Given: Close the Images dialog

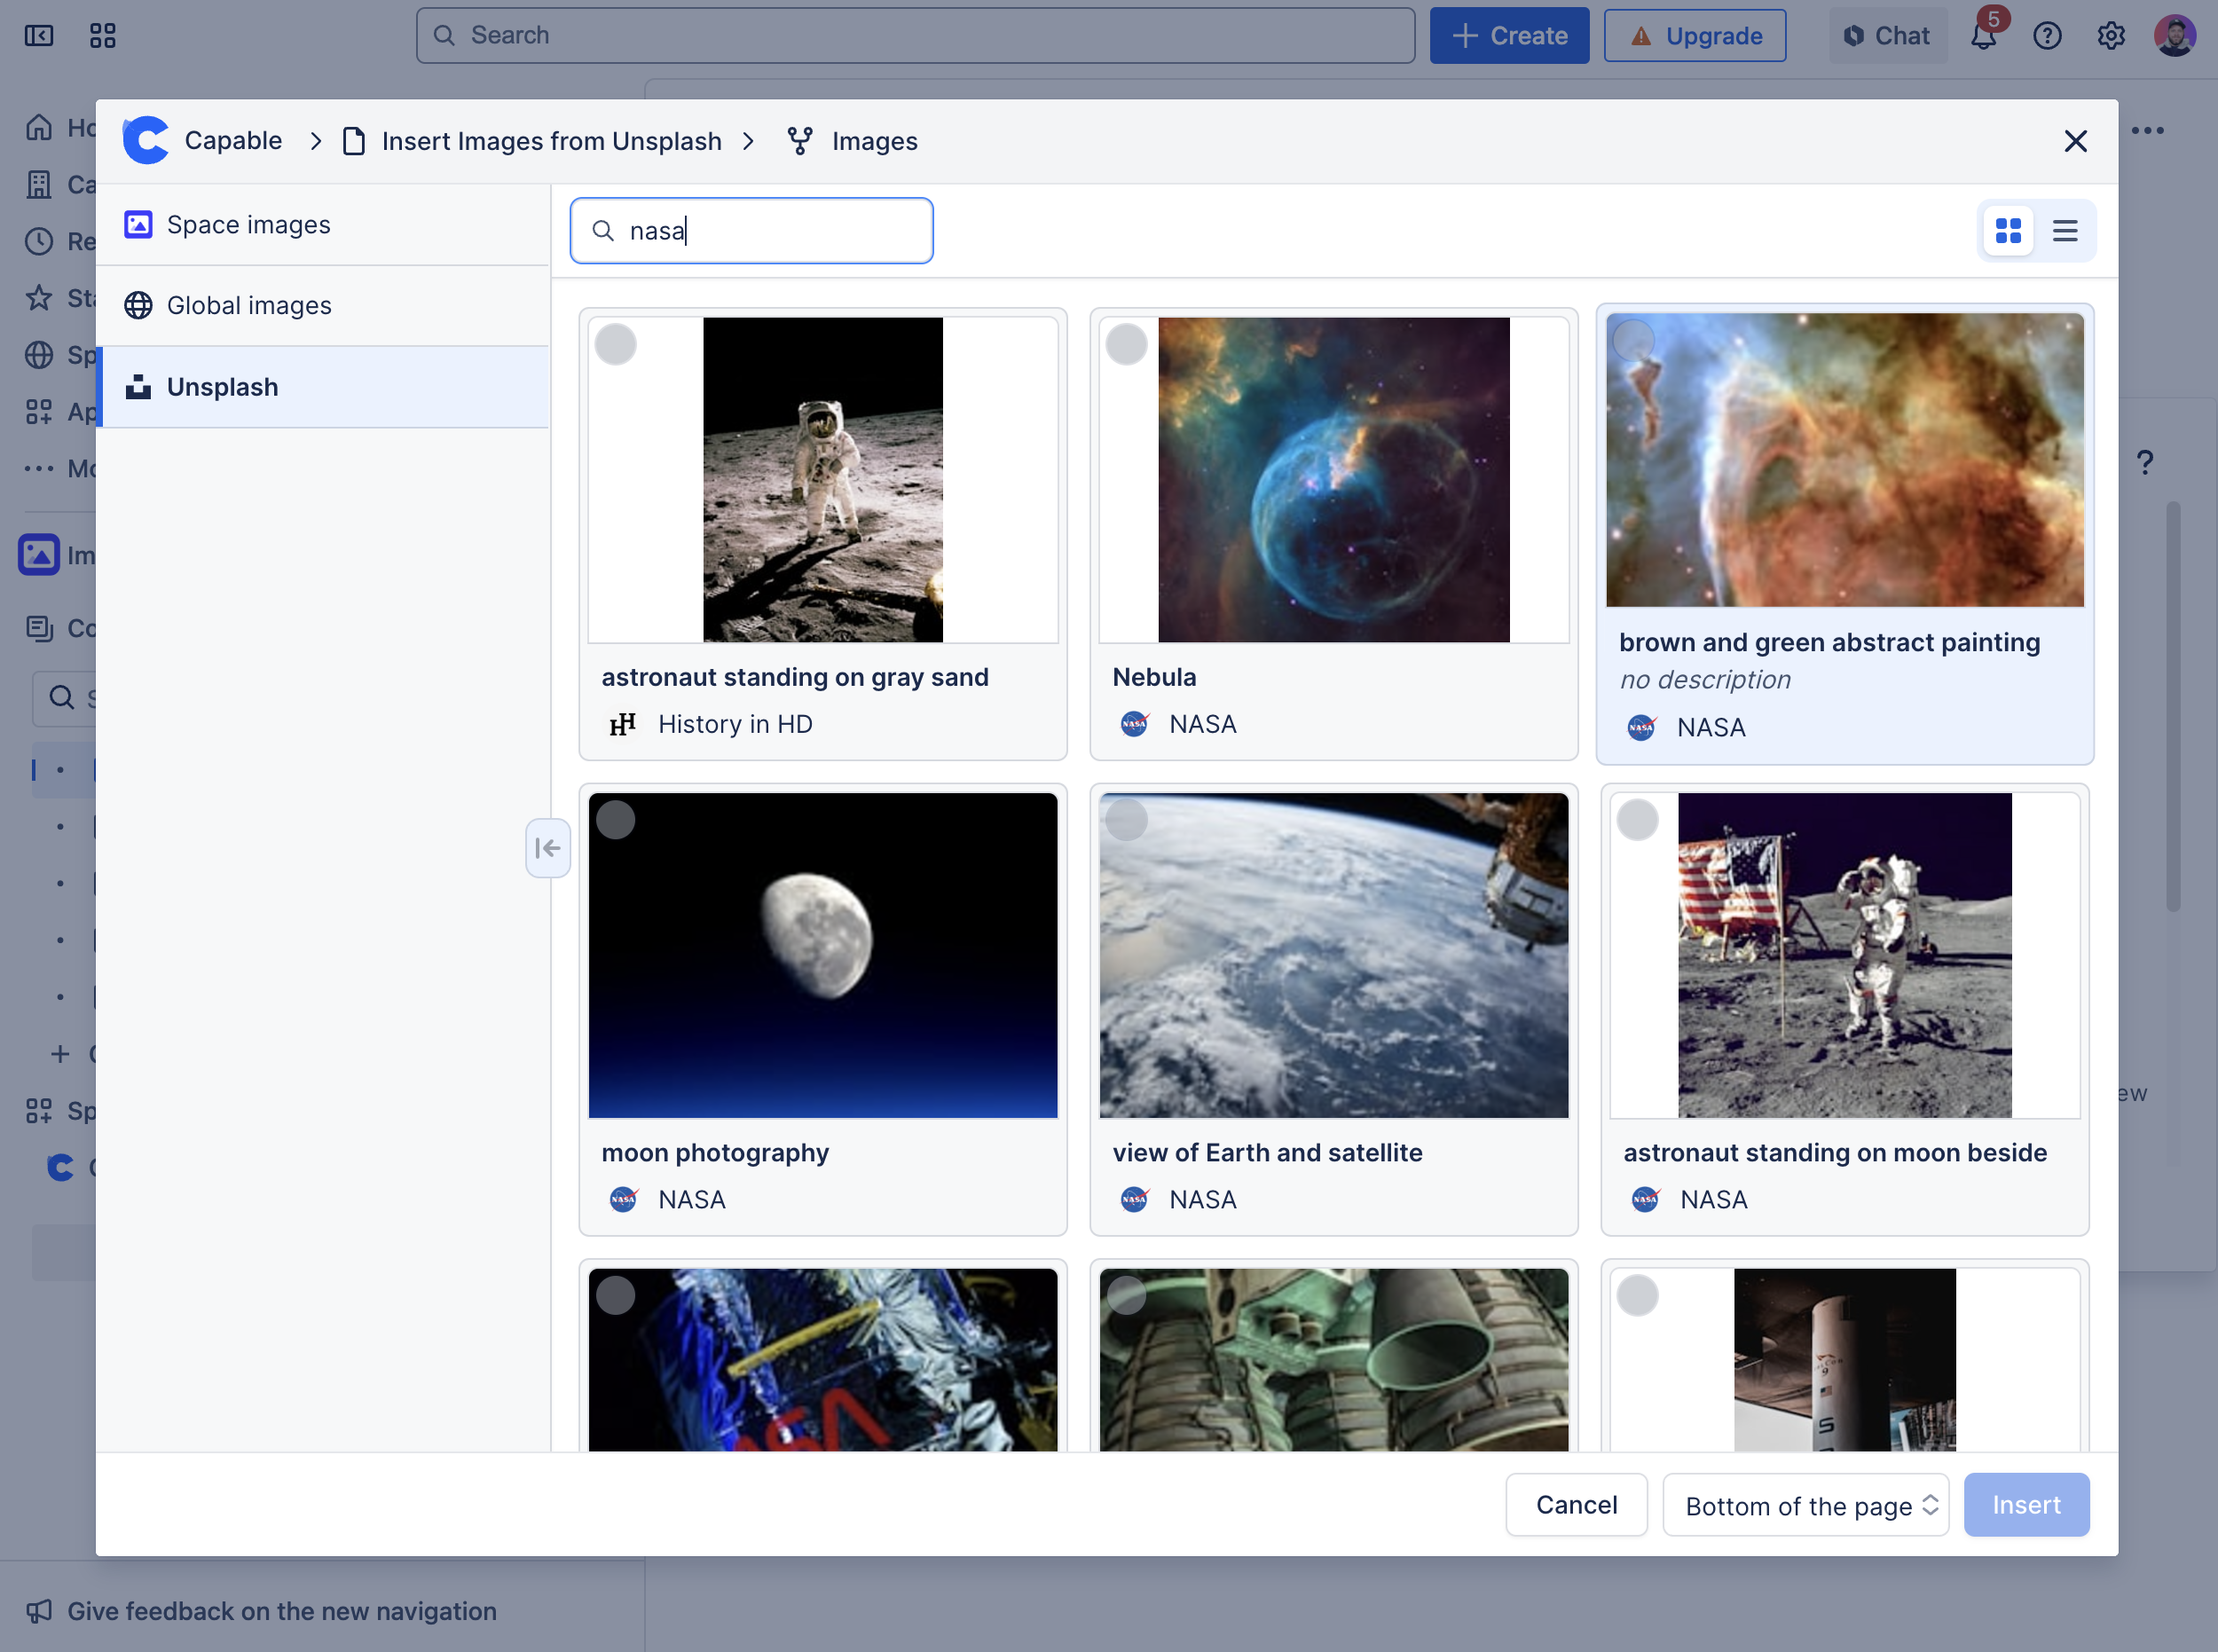Looking at the screenshot, I should click(2075, 141).
